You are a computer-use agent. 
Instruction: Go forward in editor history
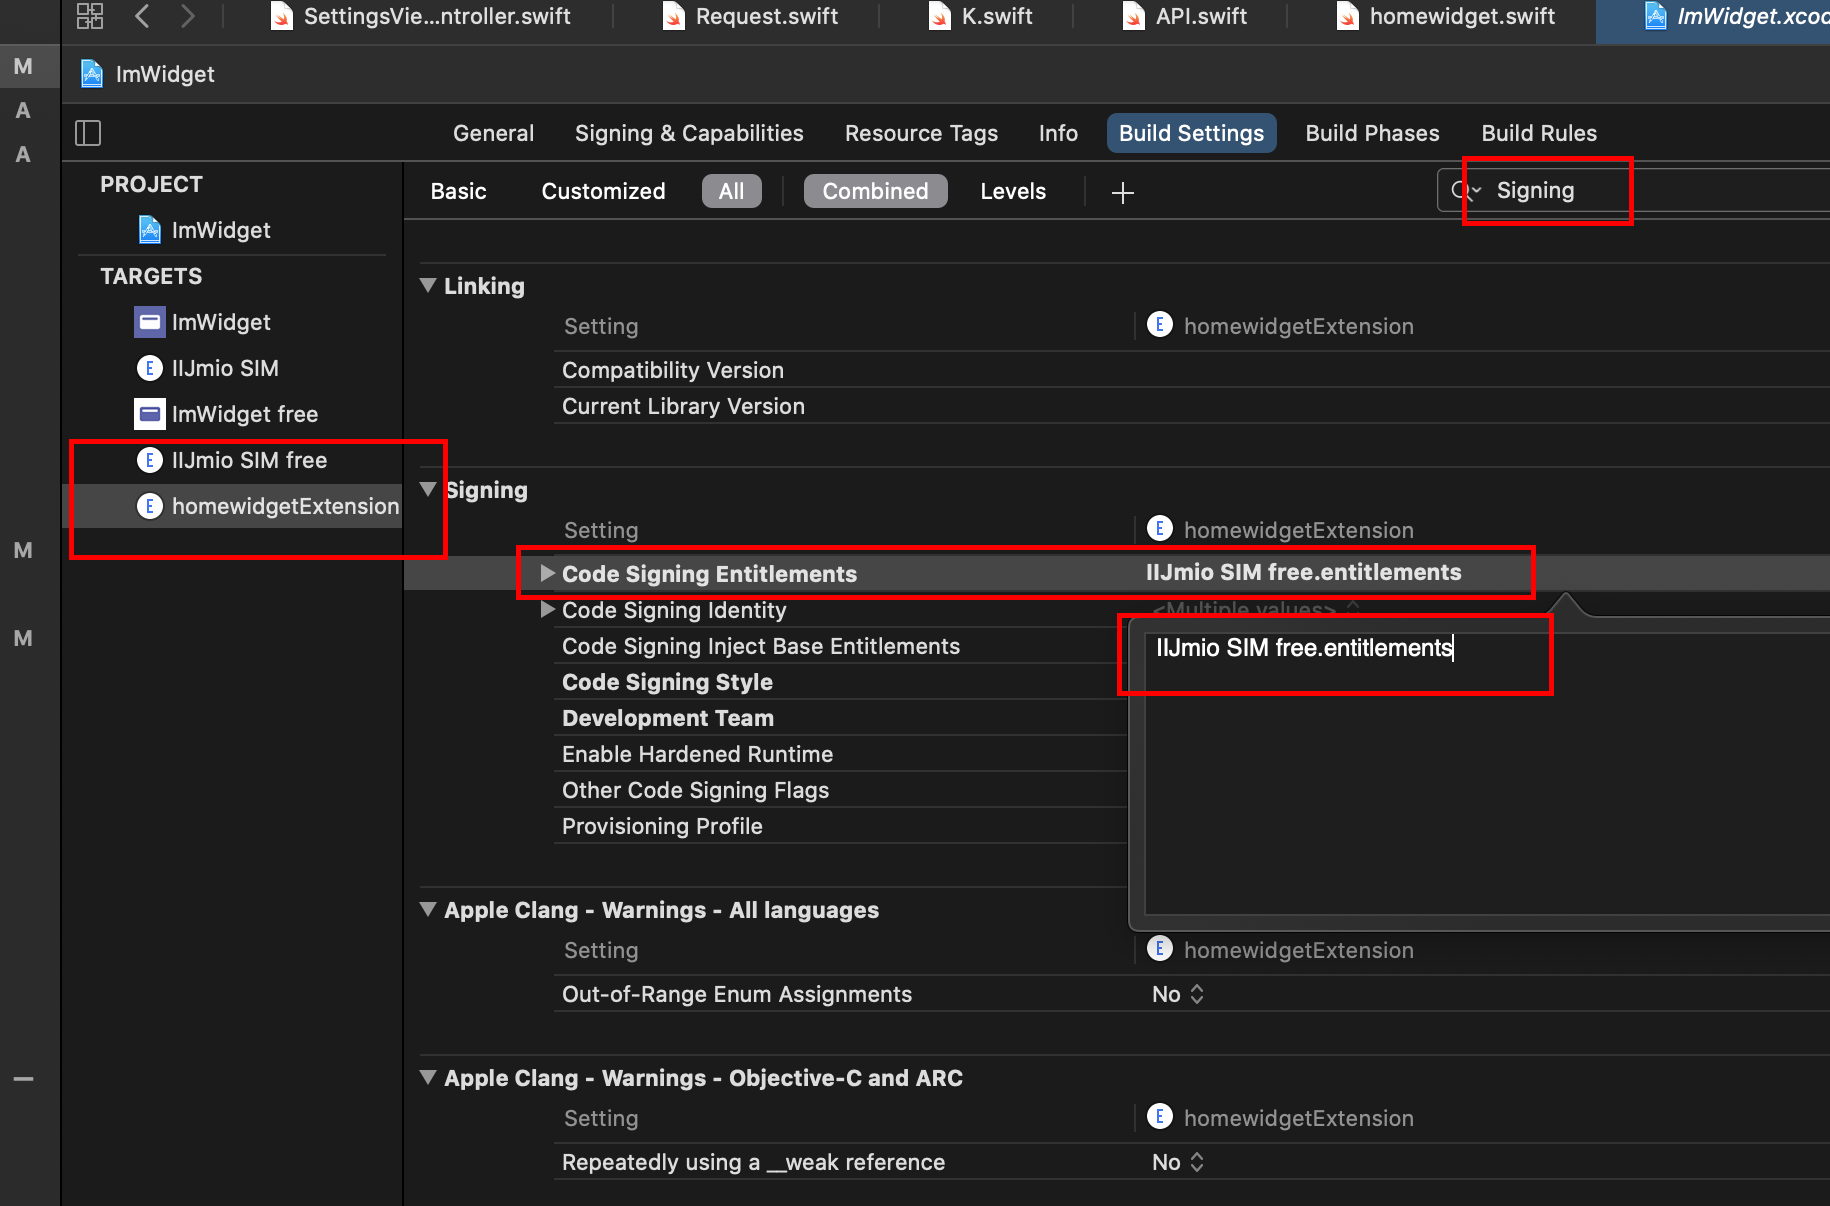tap(187, 16)
